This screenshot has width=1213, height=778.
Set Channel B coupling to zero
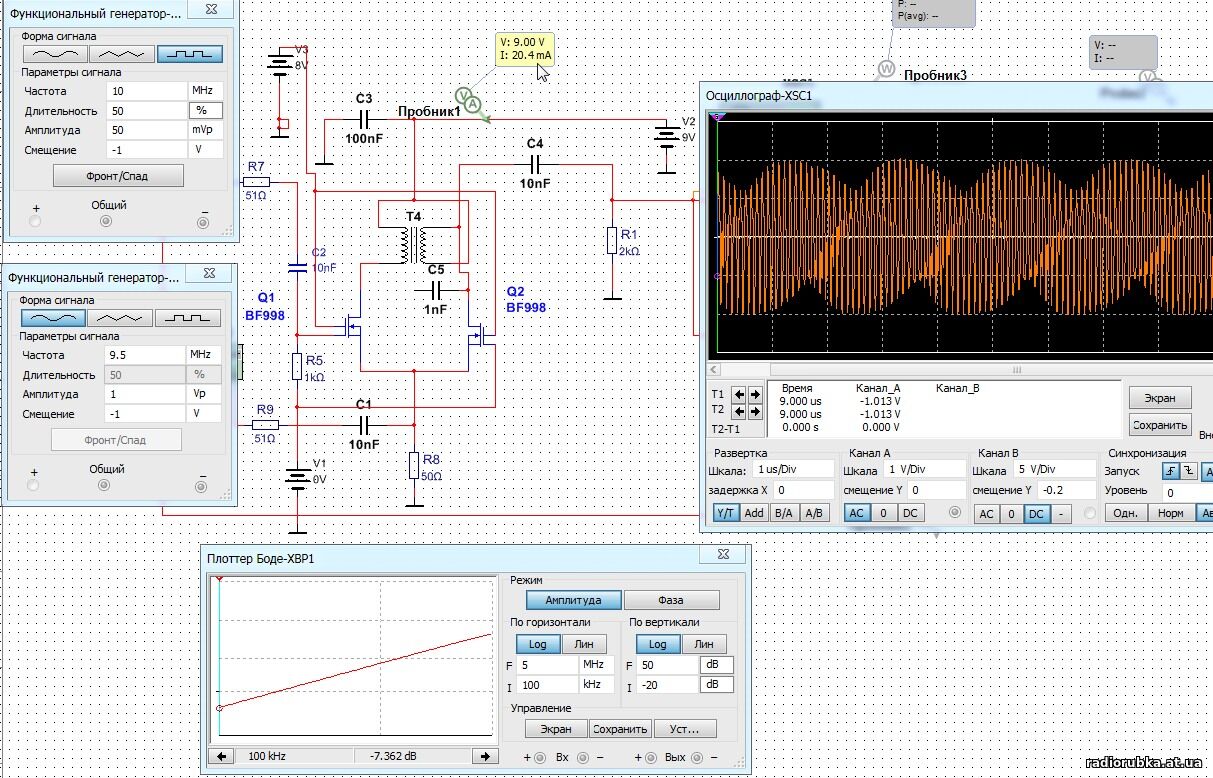click(1011, 513)
